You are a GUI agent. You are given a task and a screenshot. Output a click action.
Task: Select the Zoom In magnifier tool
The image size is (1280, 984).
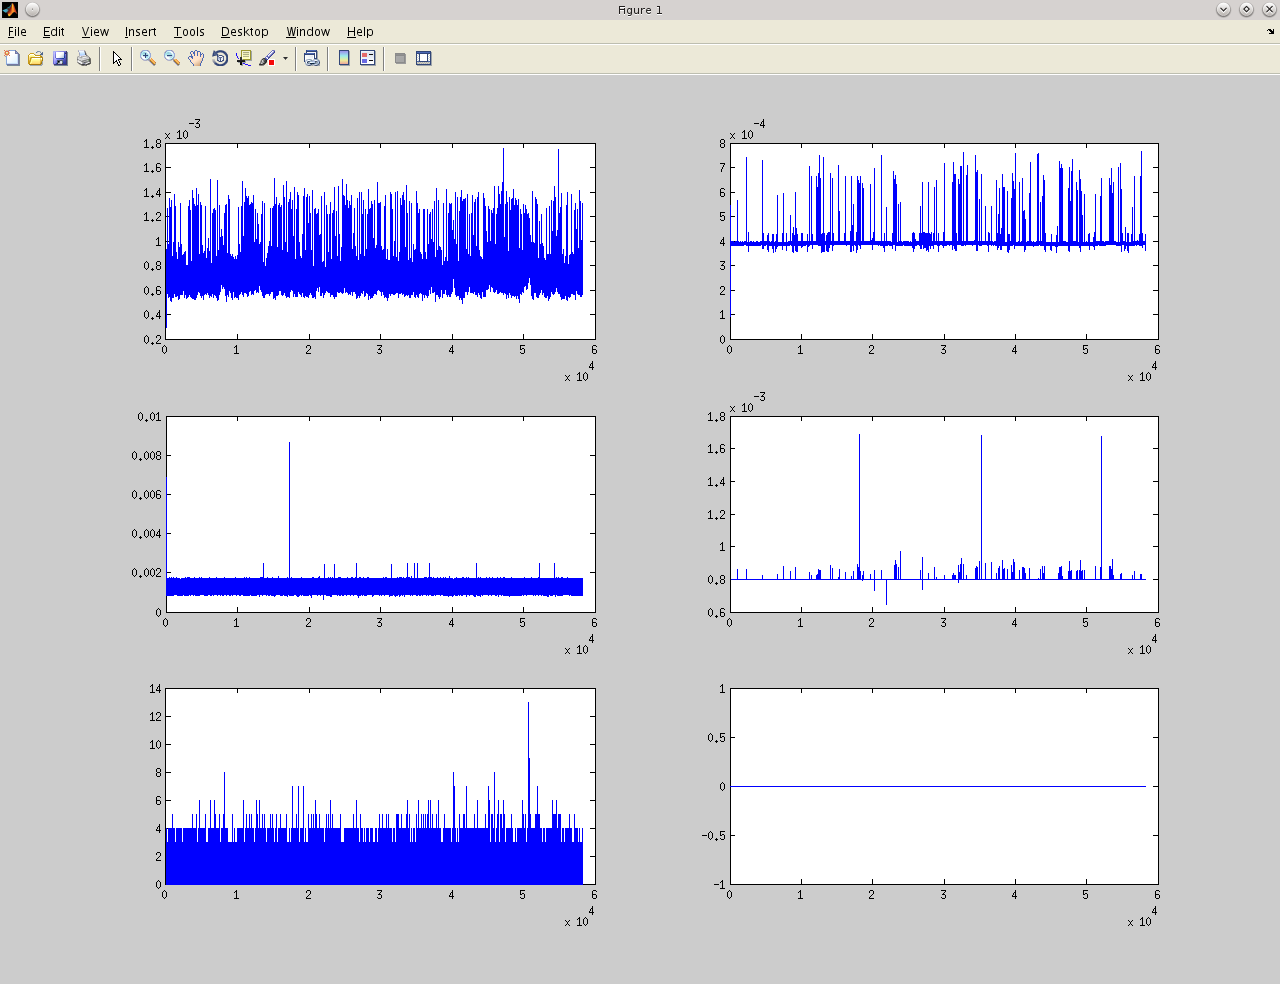(148, 59)
